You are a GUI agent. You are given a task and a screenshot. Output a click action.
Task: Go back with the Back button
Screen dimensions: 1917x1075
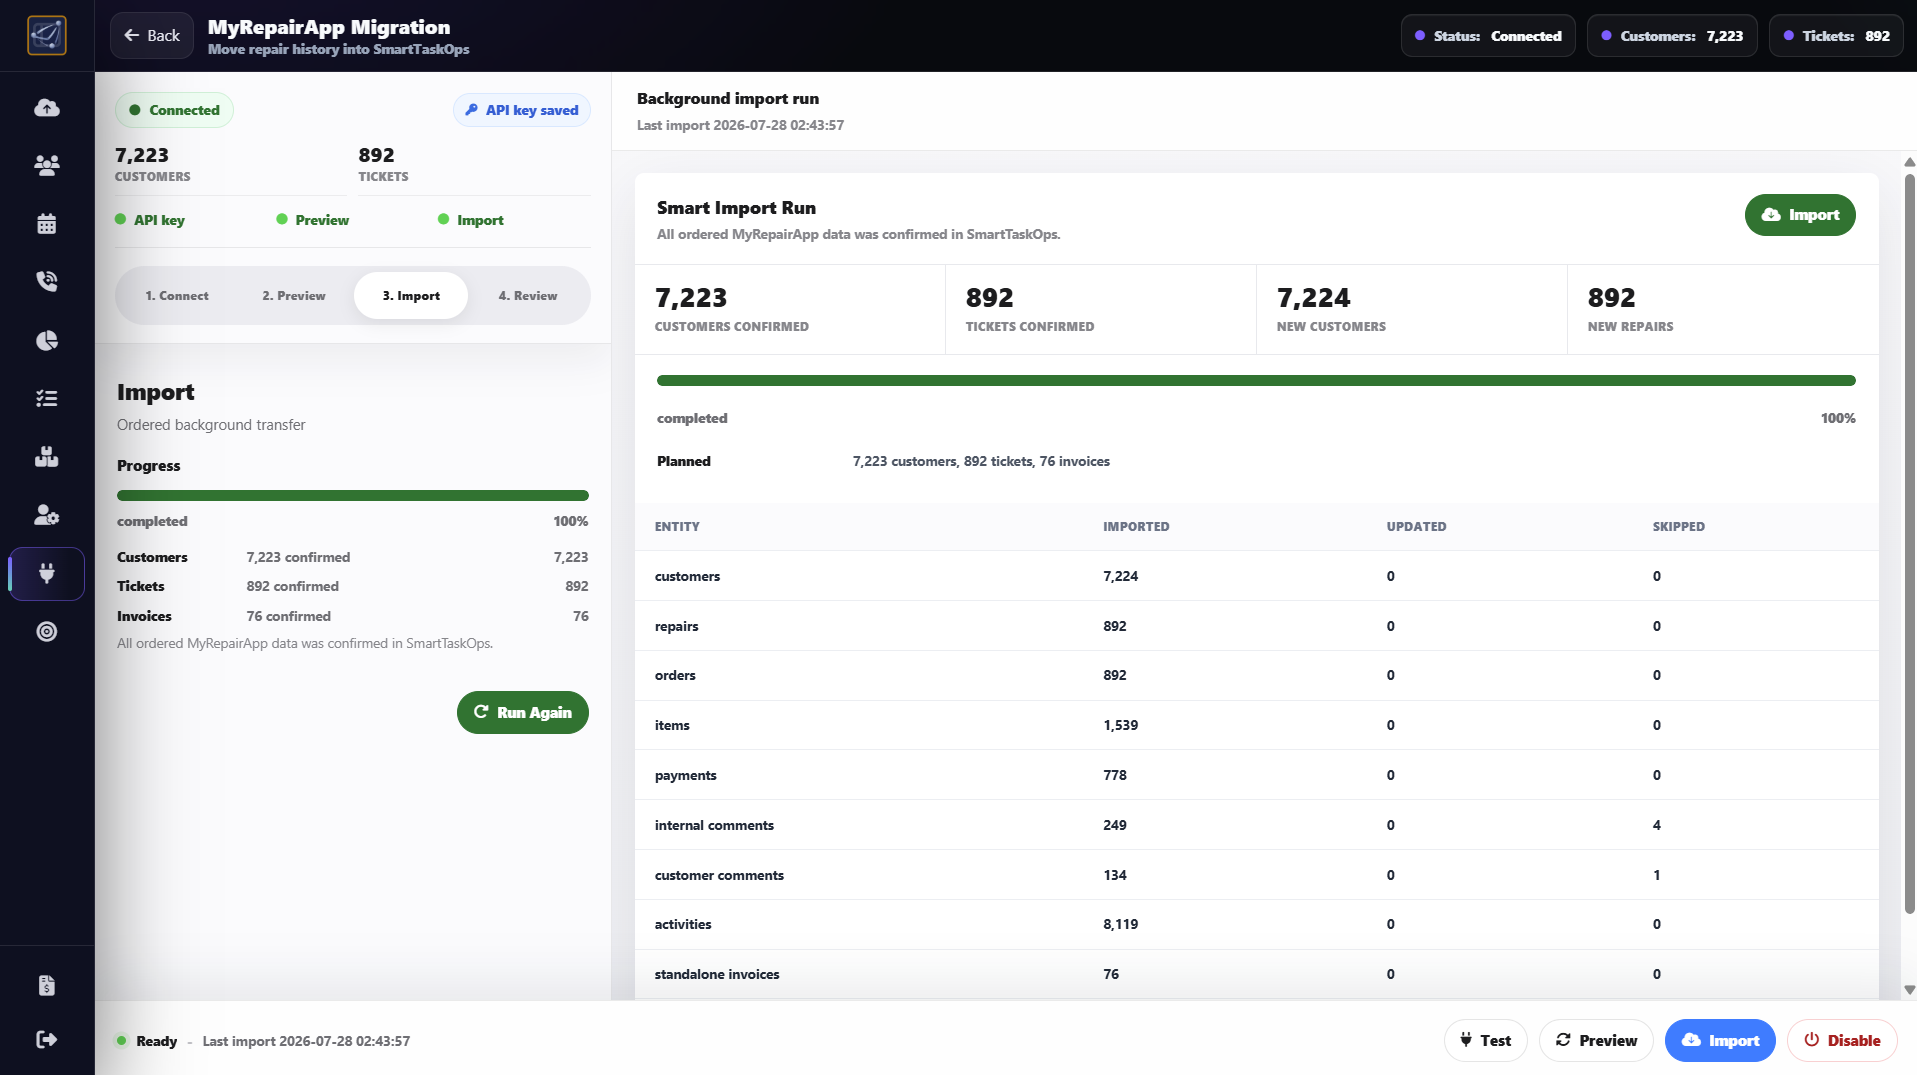[x=152, y=36]
